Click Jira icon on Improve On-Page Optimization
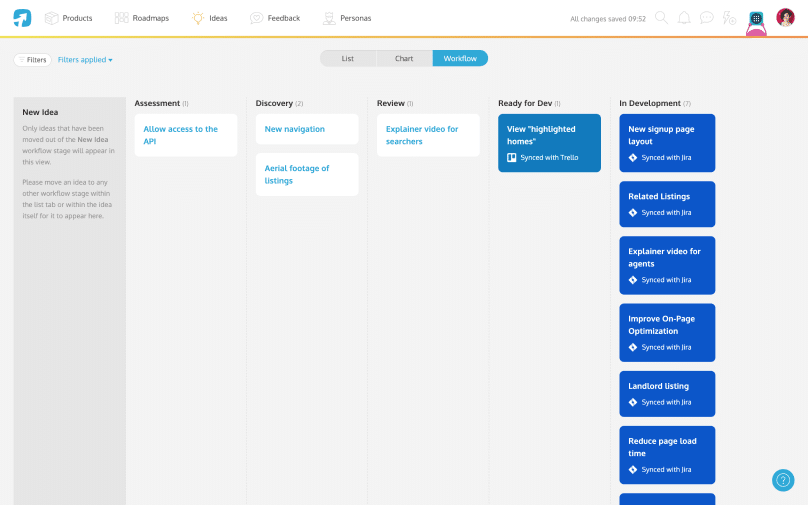This screenshot has width=808, height=505. point(633,347)
